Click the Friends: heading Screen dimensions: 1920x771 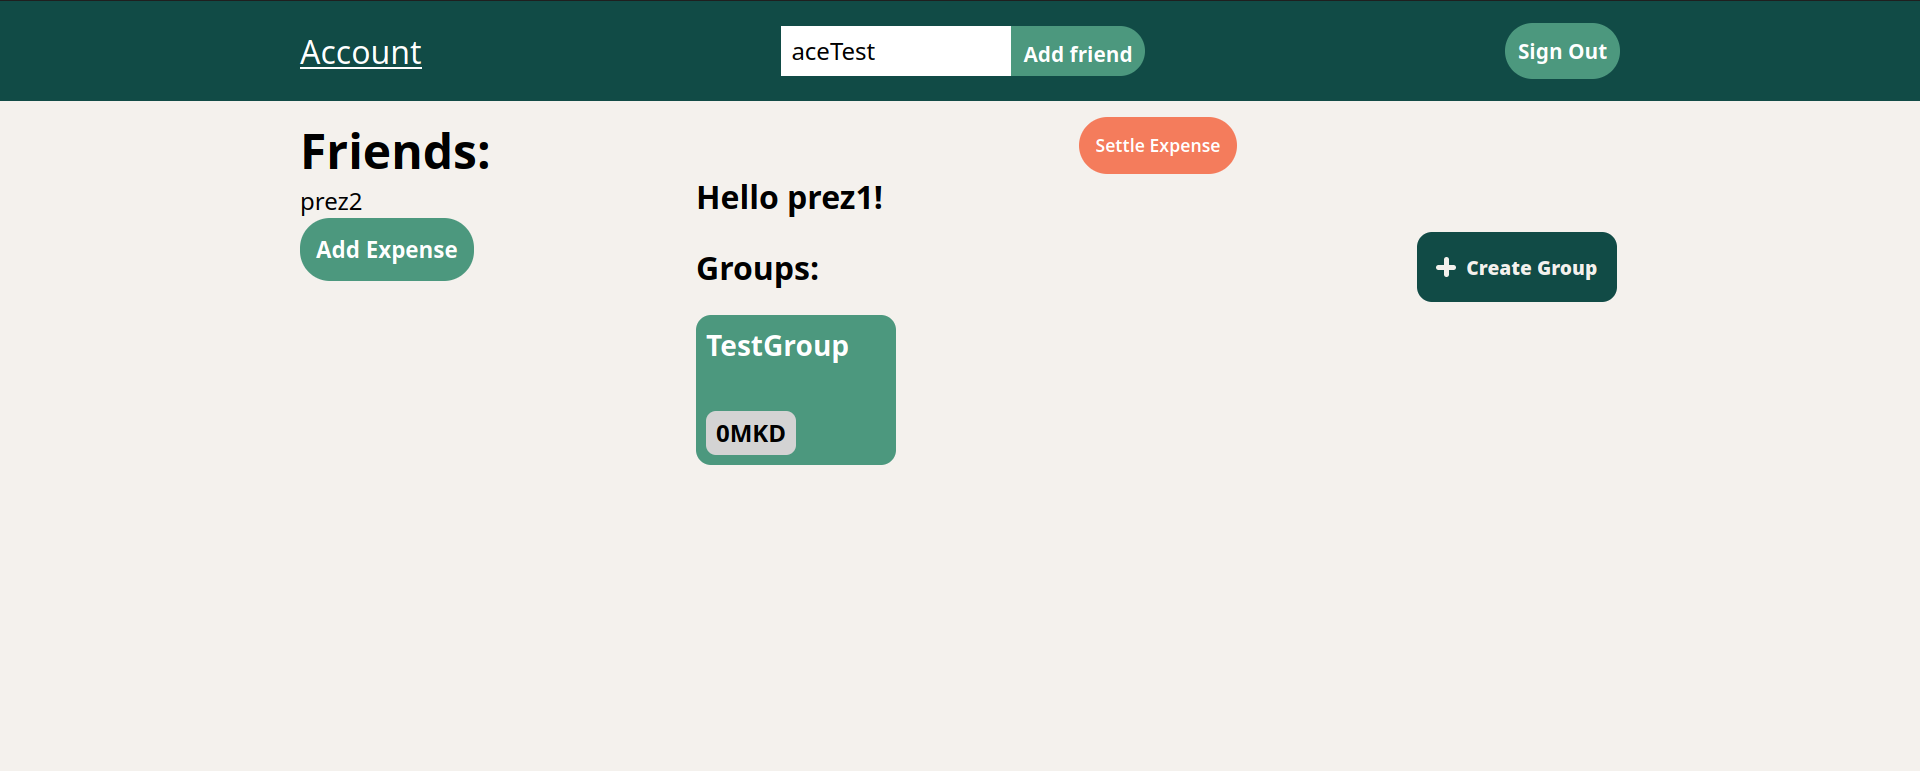pyautogui.click(x=395, y=152)
